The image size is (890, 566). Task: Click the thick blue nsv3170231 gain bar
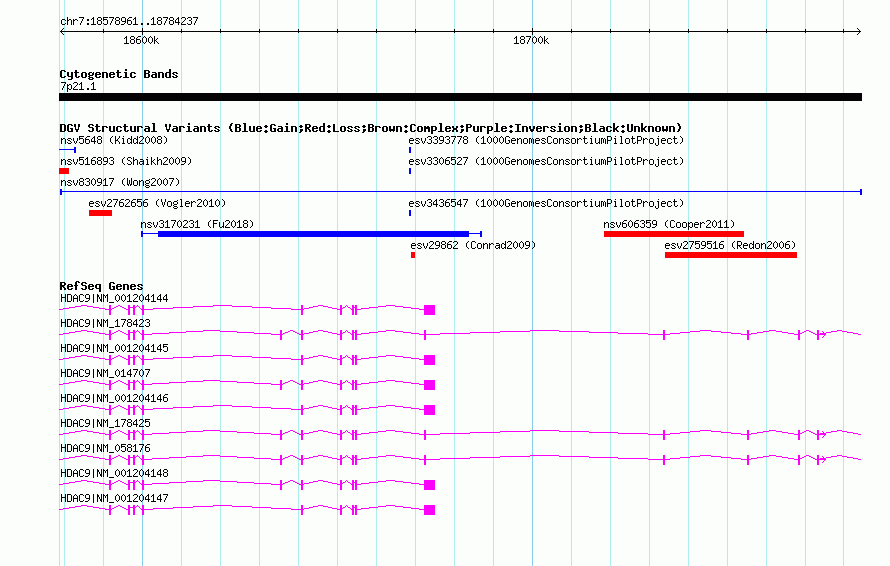[x=313, y=234]
